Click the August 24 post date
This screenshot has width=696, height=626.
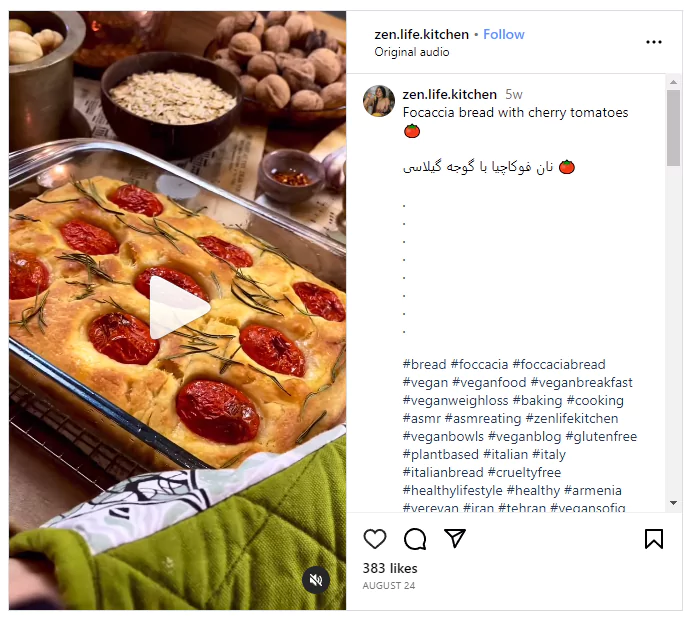pos(389,586)
